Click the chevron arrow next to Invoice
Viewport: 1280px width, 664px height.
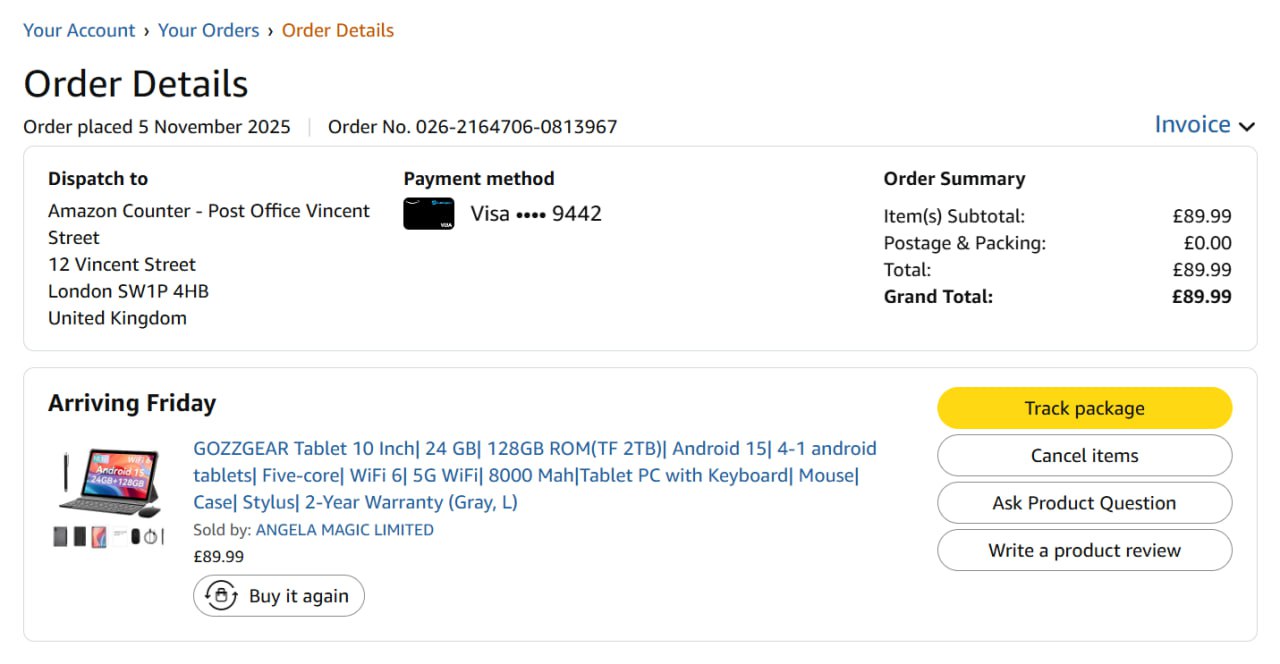[x=1246, y=126]
